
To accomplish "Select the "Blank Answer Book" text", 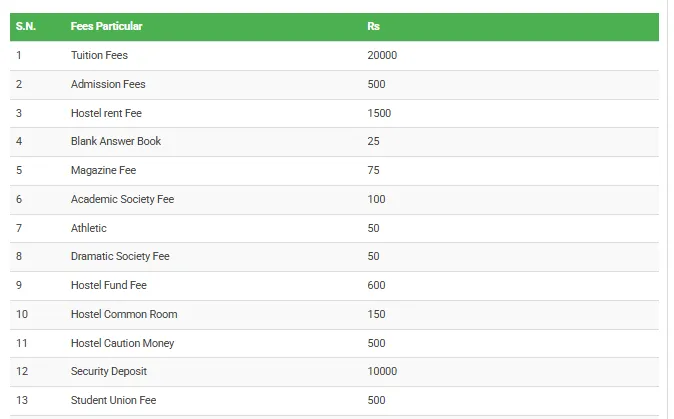I will point(116,141).
